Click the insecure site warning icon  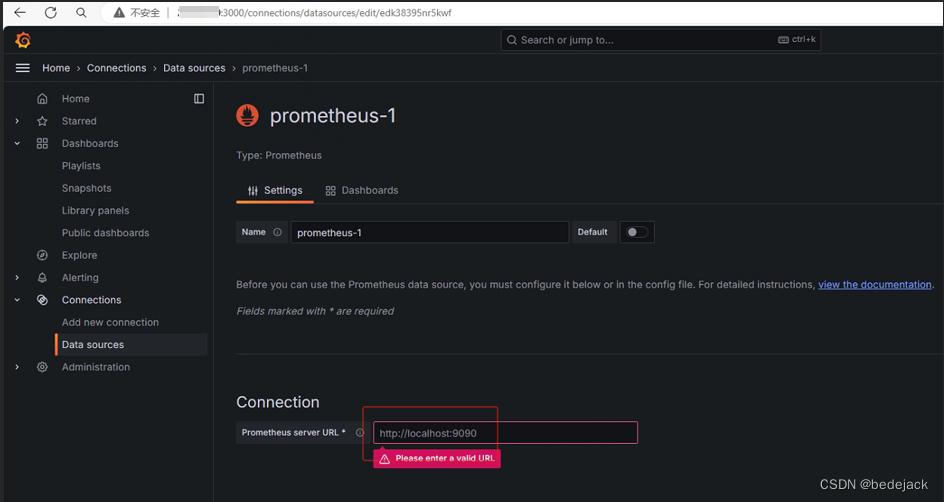click(x=119, y=13)
